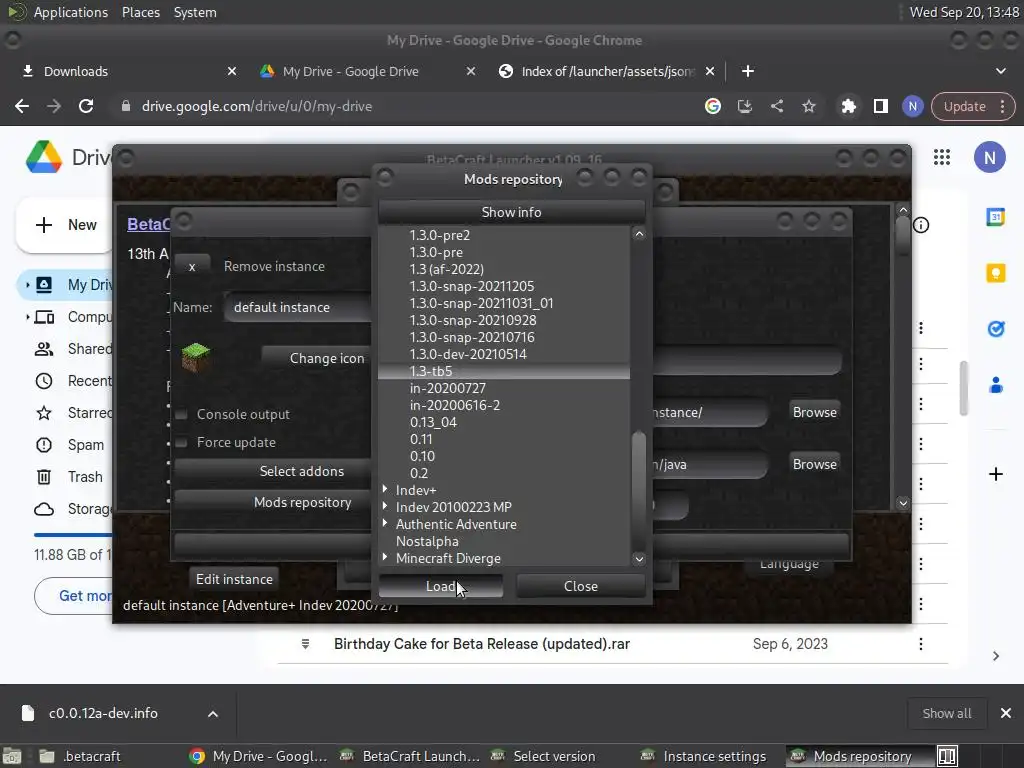Open options for Birthday Cake rar file
Image resolution: width=1024 pixels, height=768 pixels.
pos(921,644)
